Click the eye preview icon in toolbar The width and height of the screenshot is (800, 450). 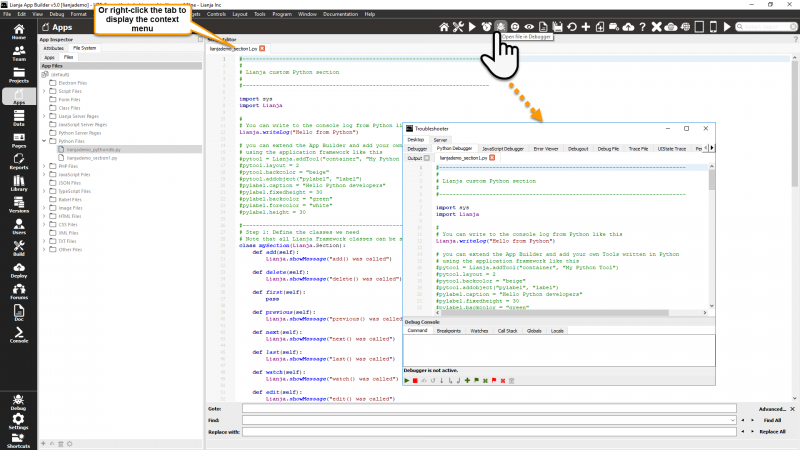pos(529,27)
